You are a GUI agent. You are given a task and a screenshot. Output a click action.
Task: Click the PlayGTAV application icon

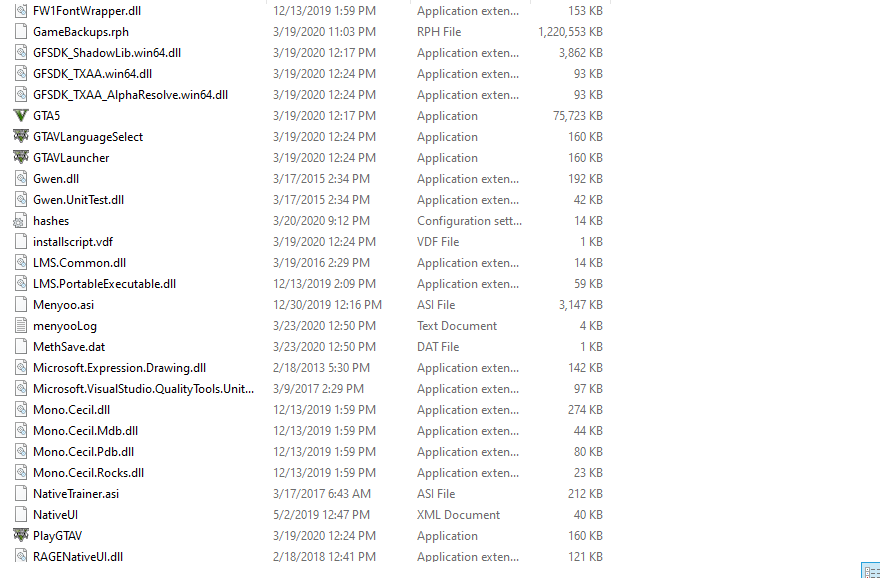click(21, 535)
